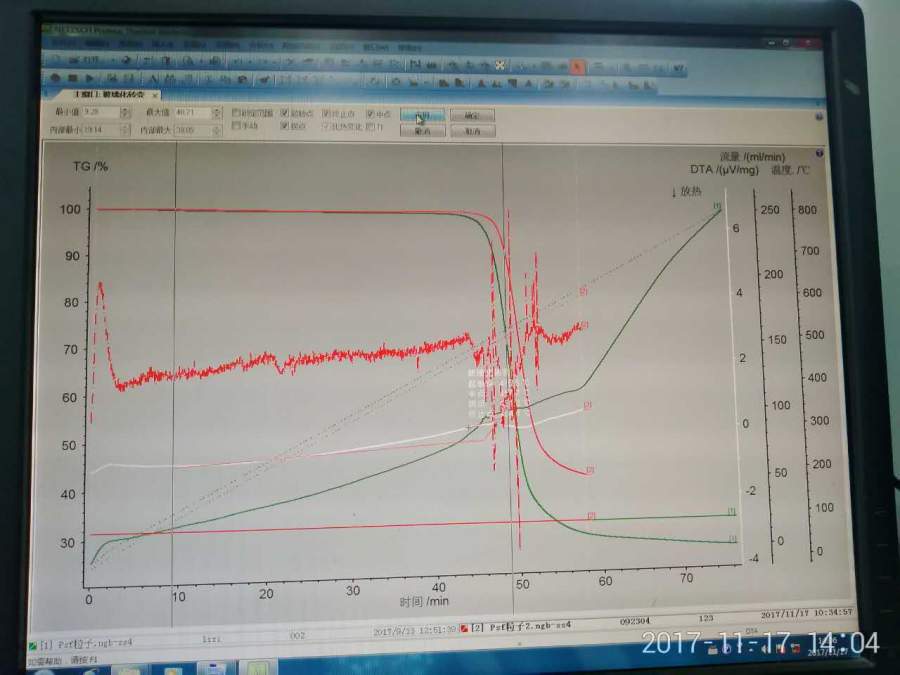Screen dimensions: 900x675
Task: Click the 最大值 spinner arrows
Action: pos(216,112)
